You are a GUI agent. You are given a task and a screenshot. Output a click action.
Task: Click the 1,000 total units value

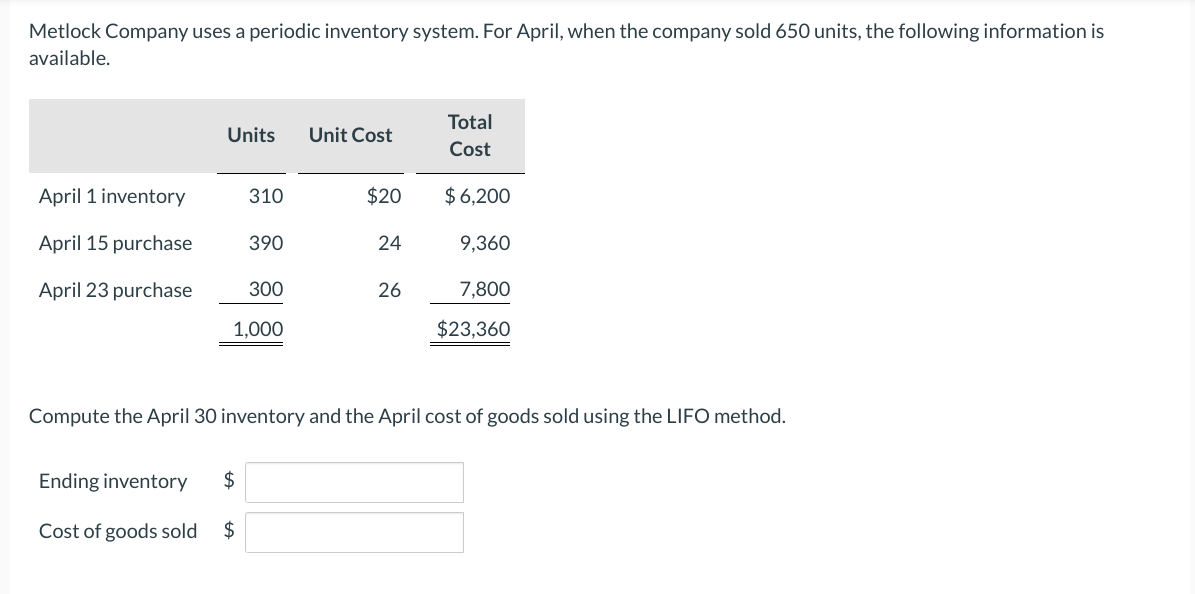(258, 329)
